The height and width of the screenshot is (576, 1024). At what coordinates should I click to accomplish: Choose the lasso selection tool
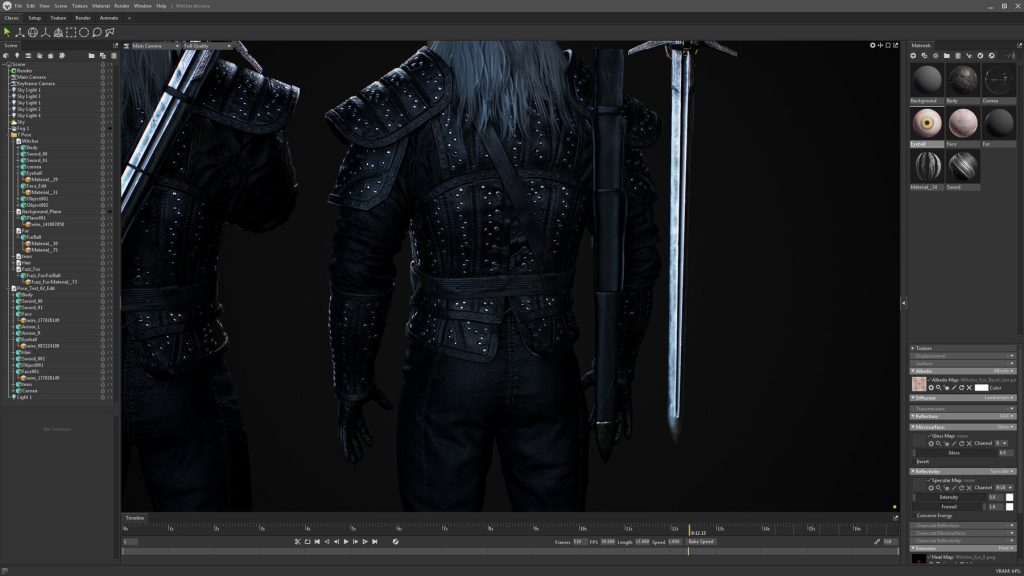tap(97, 32)
